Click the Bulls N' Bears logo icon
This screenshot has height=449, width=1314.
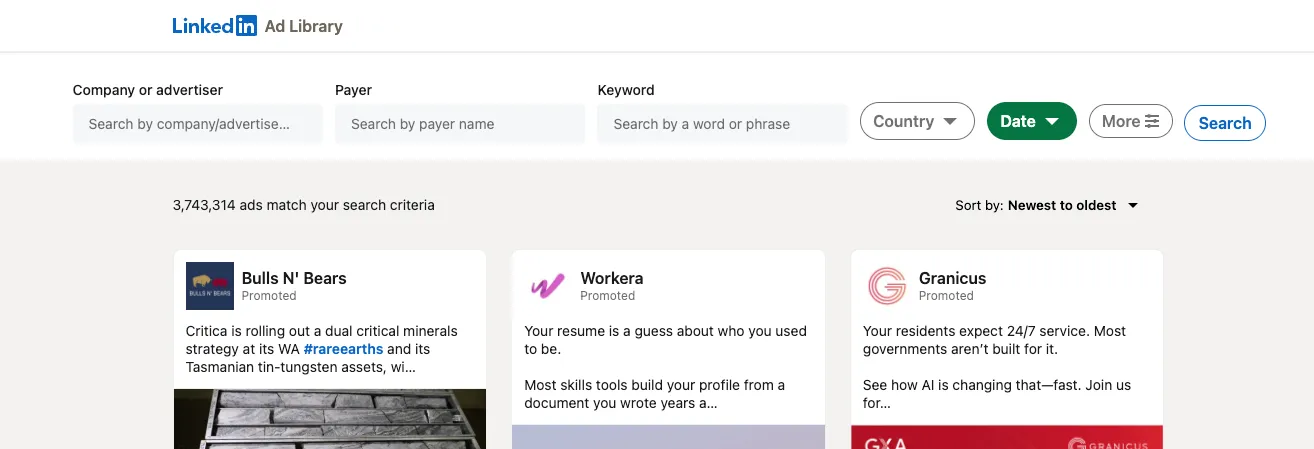(x=210, y=286)
